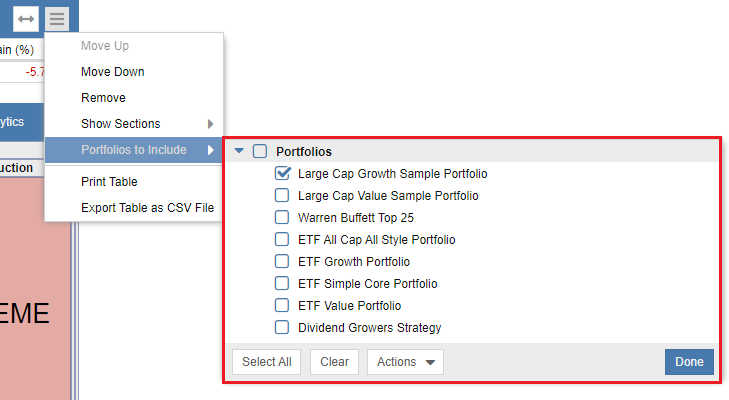The width and height of the screenshot is (729, 400).
Task: Enable ETF Value Portfolio checkbox
Action: [x=282, y=305]
